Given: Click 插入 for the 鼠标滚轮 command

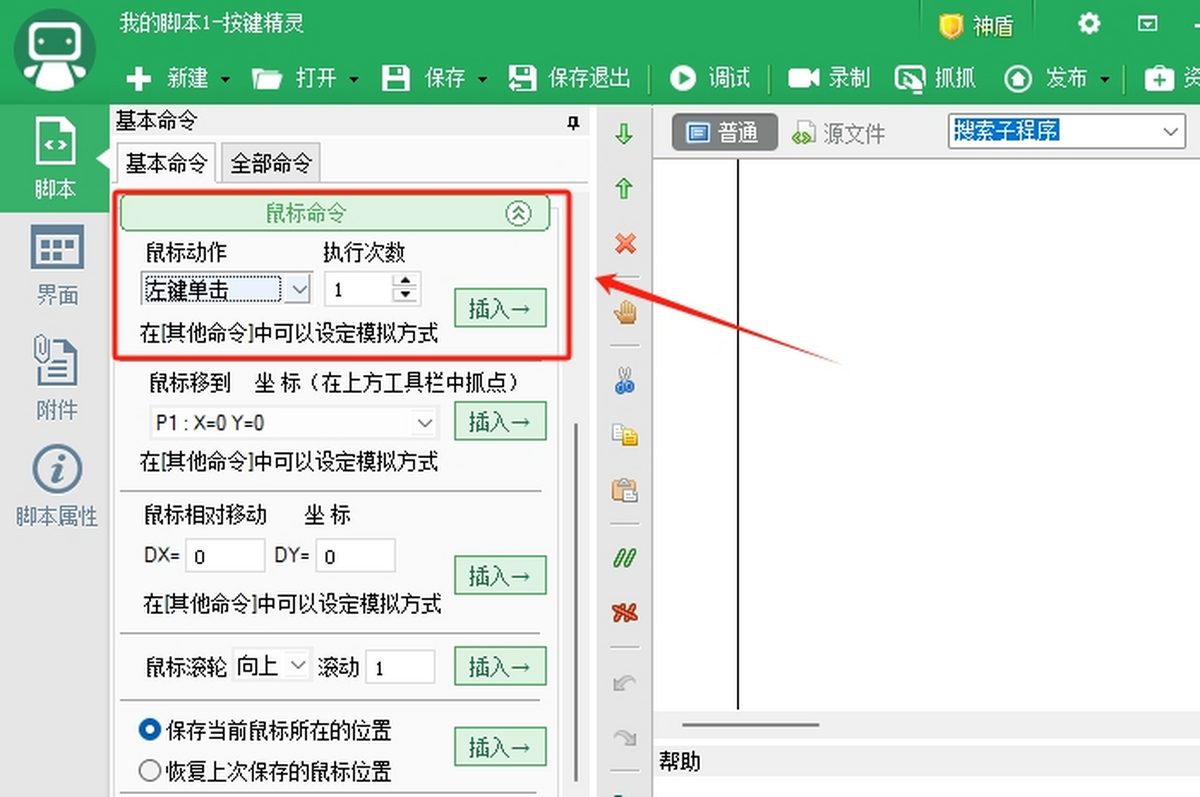Looking at the screenshot, I should (500, 666).
